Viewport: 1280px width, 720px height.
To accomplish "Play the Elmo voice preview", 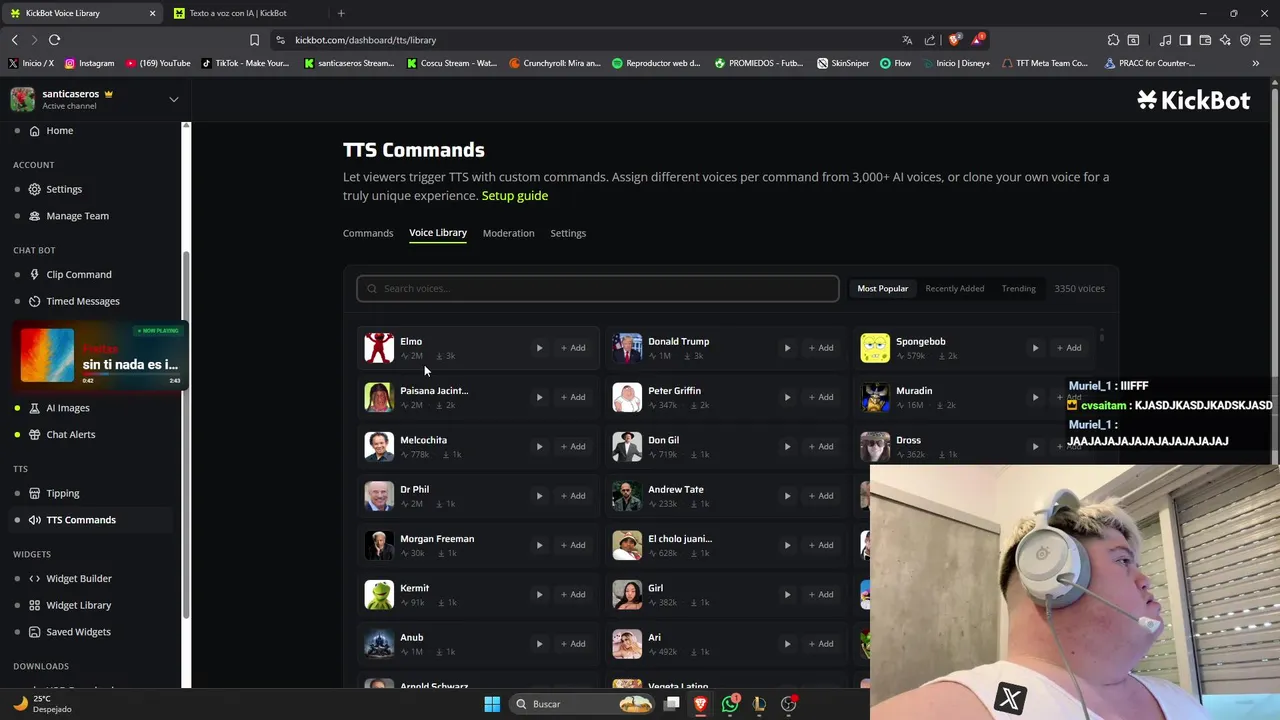I will point(539,348).
